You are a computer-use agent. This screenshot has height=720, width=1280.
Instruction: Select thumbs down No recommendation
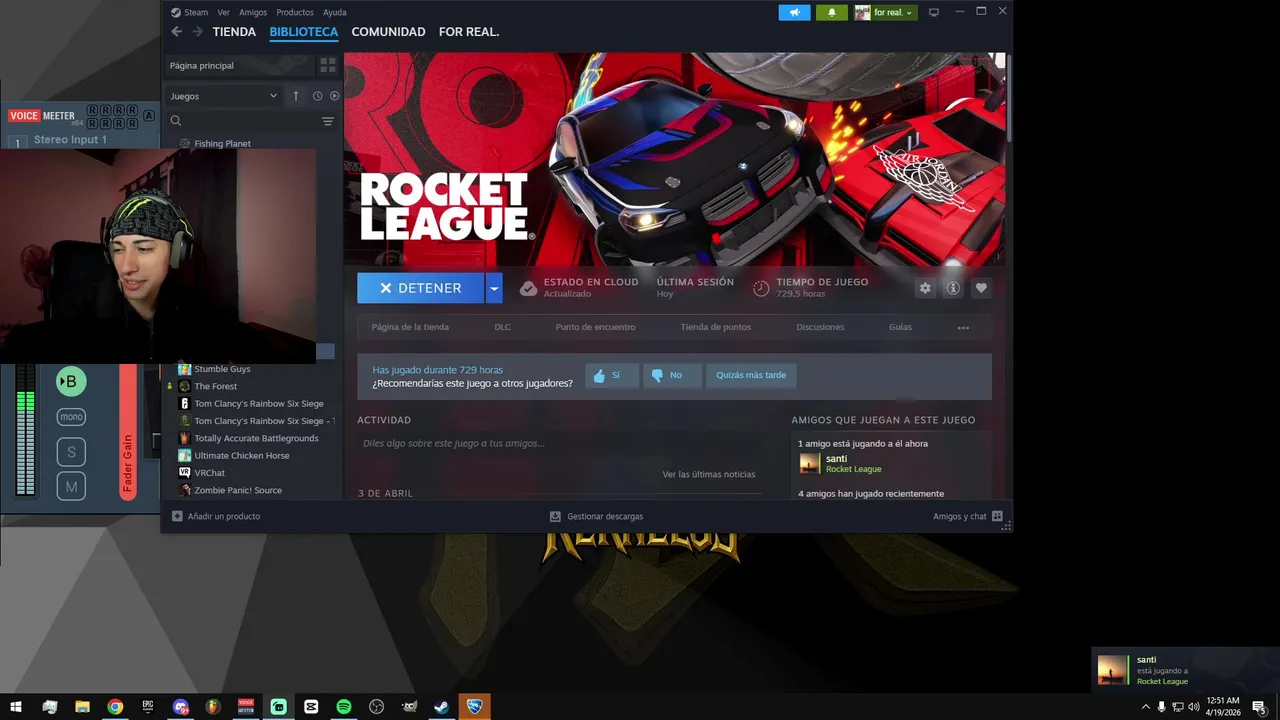671,375
